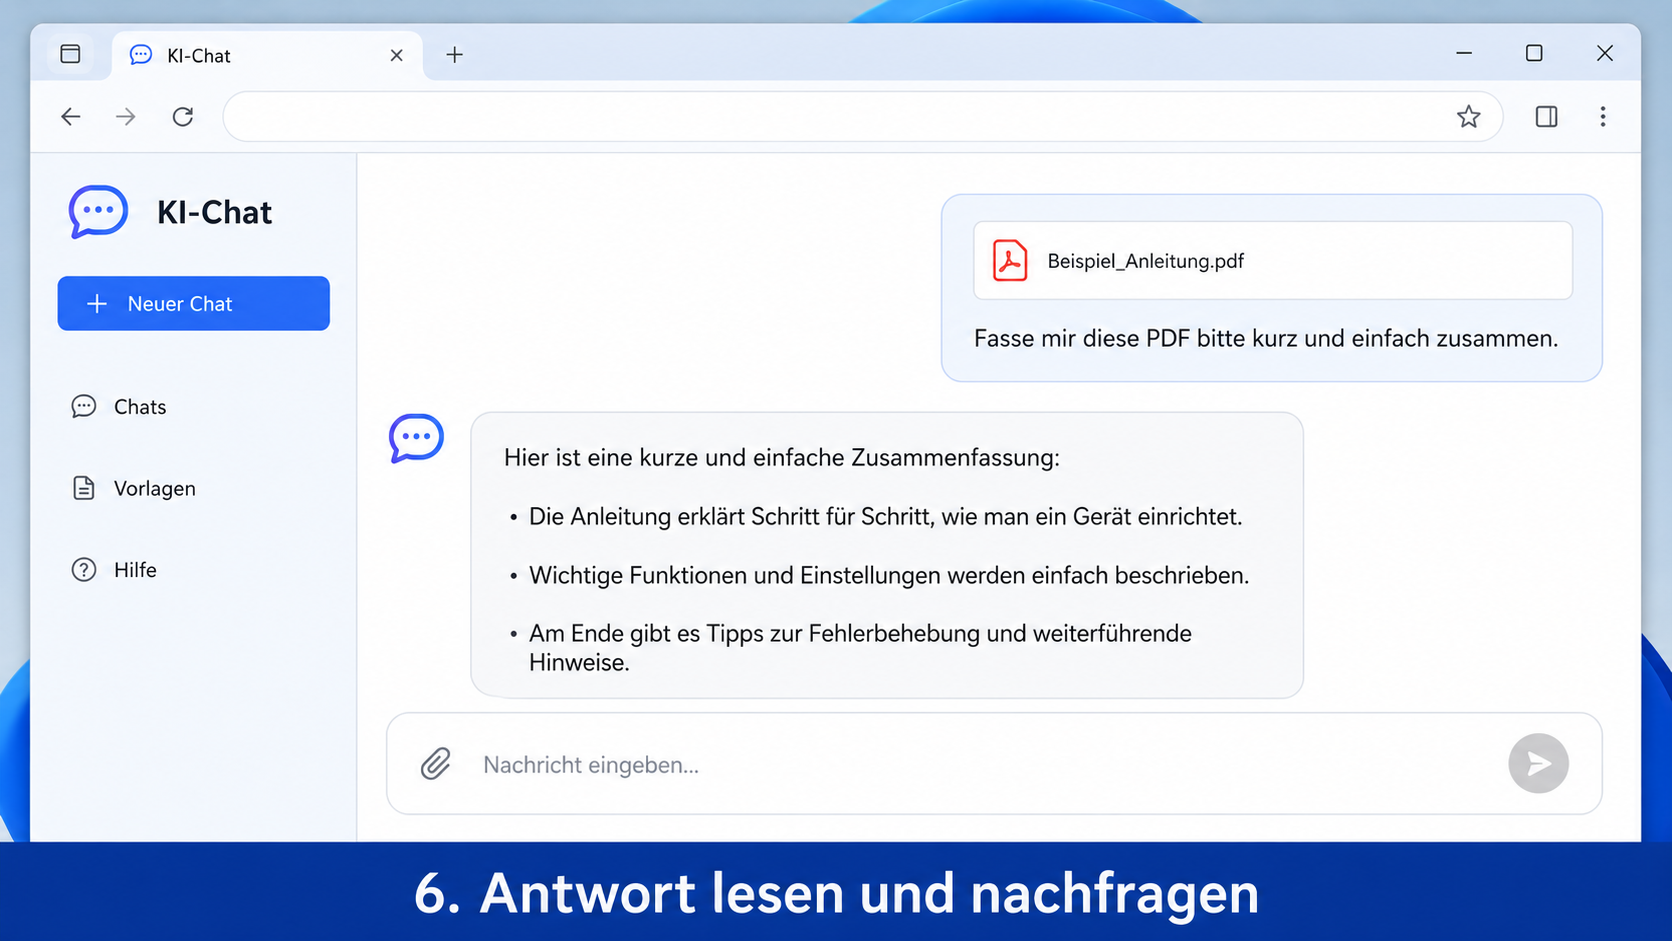Reload the page
Viewport: 1672px width, 941px height.
coord(182,116)
